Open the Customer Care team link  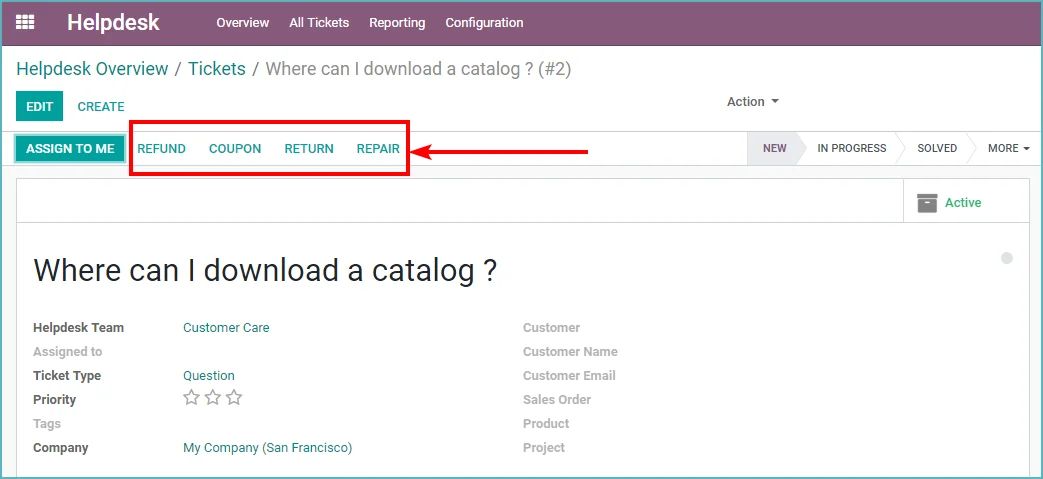(x=226, y=327)
